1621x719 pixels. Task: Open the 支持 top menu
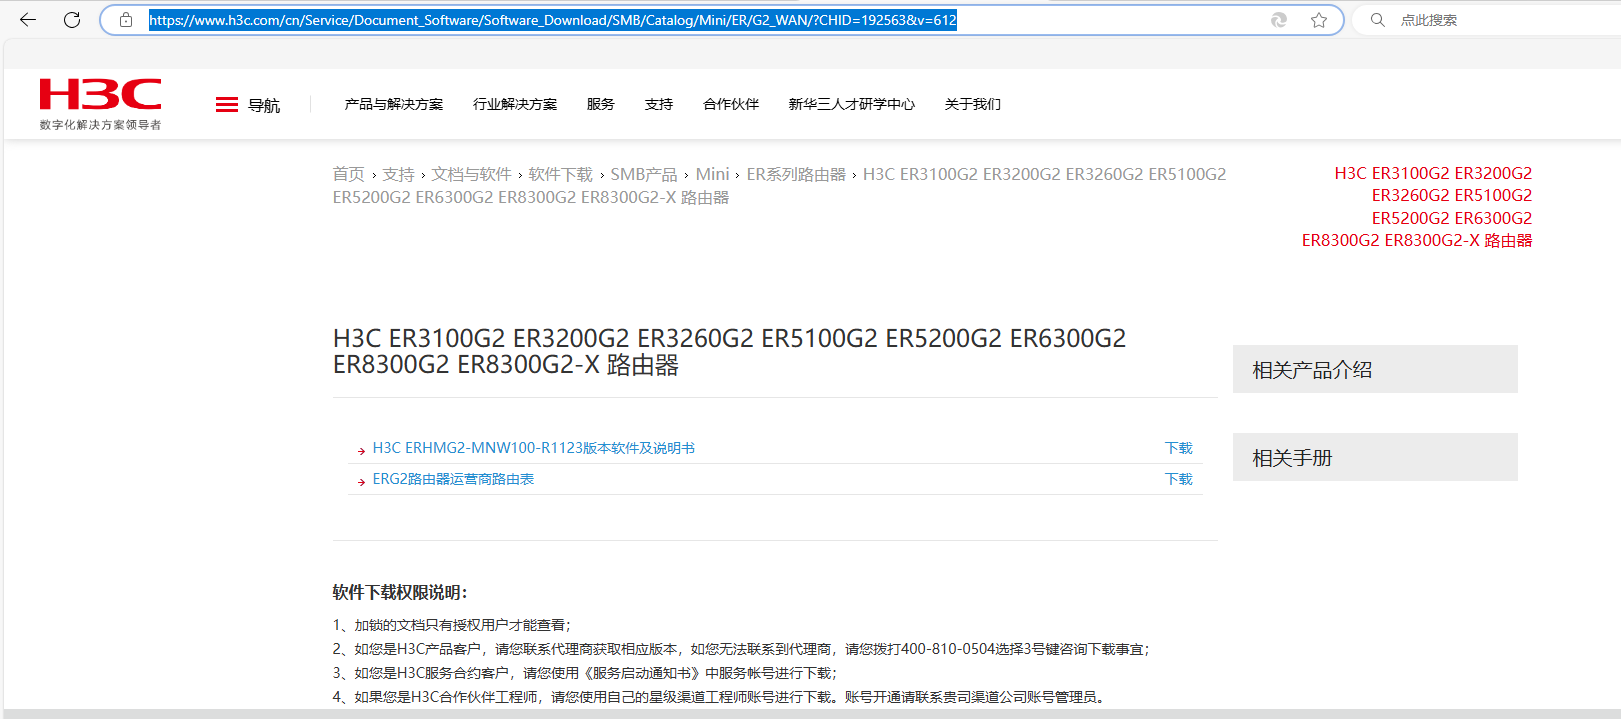(x=659, y=104)
